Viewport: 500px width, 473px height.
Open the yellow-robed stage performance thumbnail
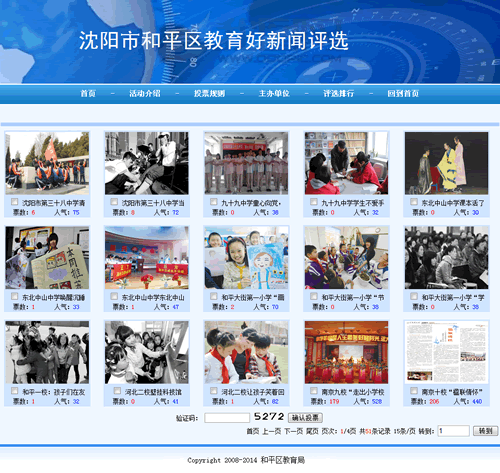446,163
